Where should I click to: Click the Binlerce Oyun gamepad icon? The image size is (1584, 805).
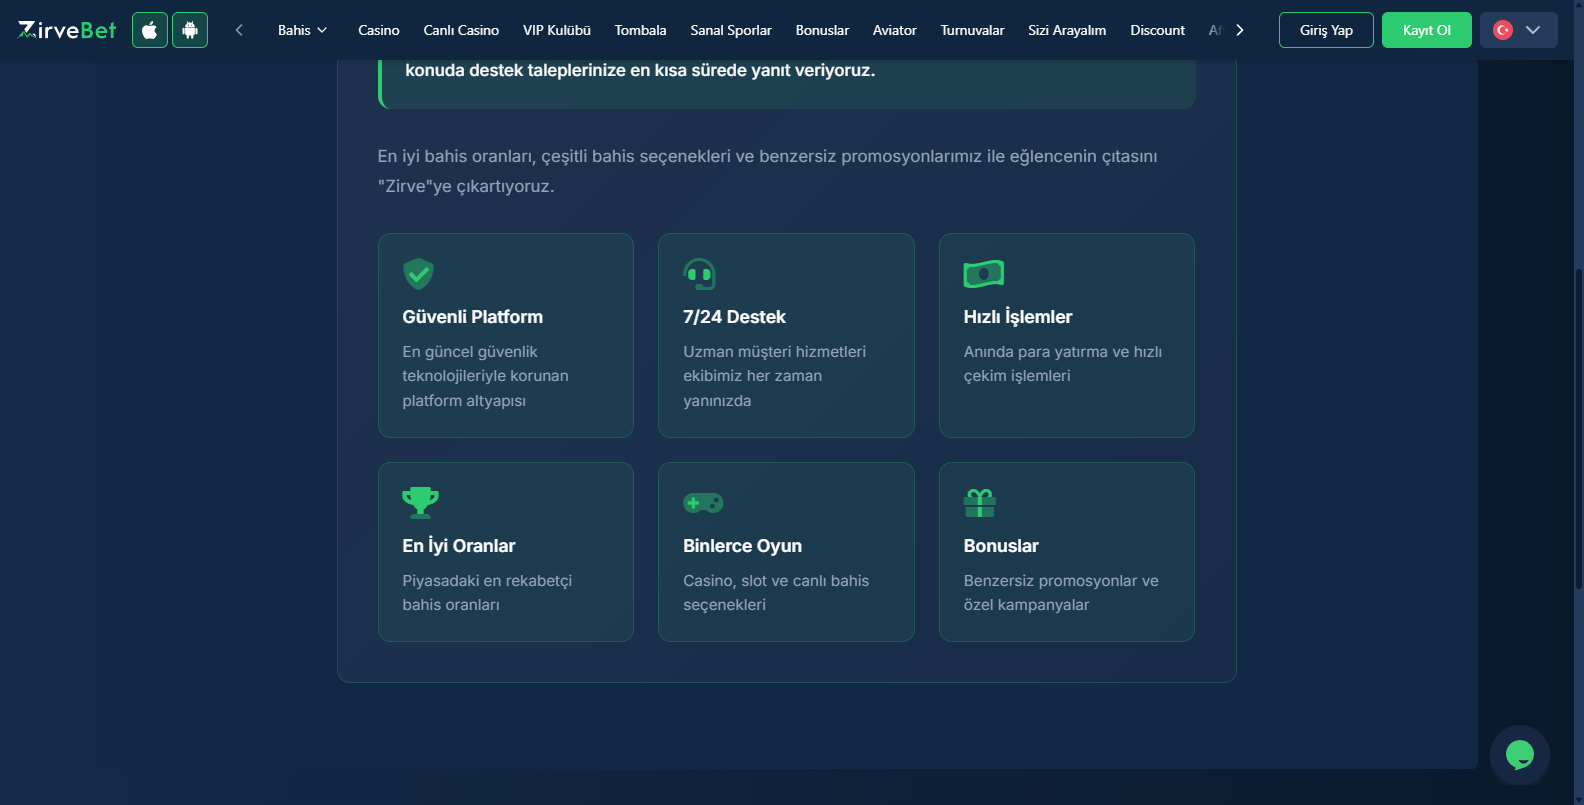[x=703, y=502]
